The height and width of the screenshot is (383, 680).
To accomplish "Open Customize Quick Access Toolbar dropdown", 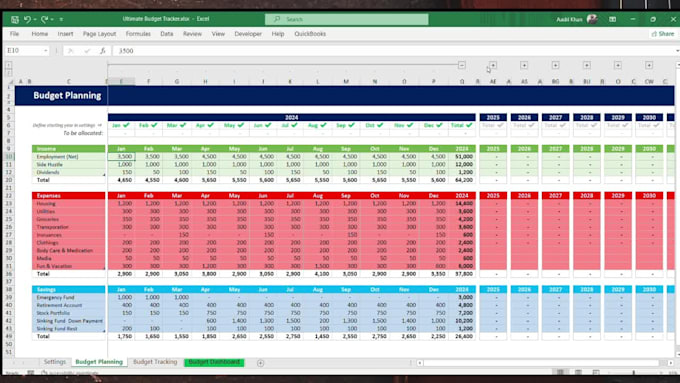I will pos(61,20).
